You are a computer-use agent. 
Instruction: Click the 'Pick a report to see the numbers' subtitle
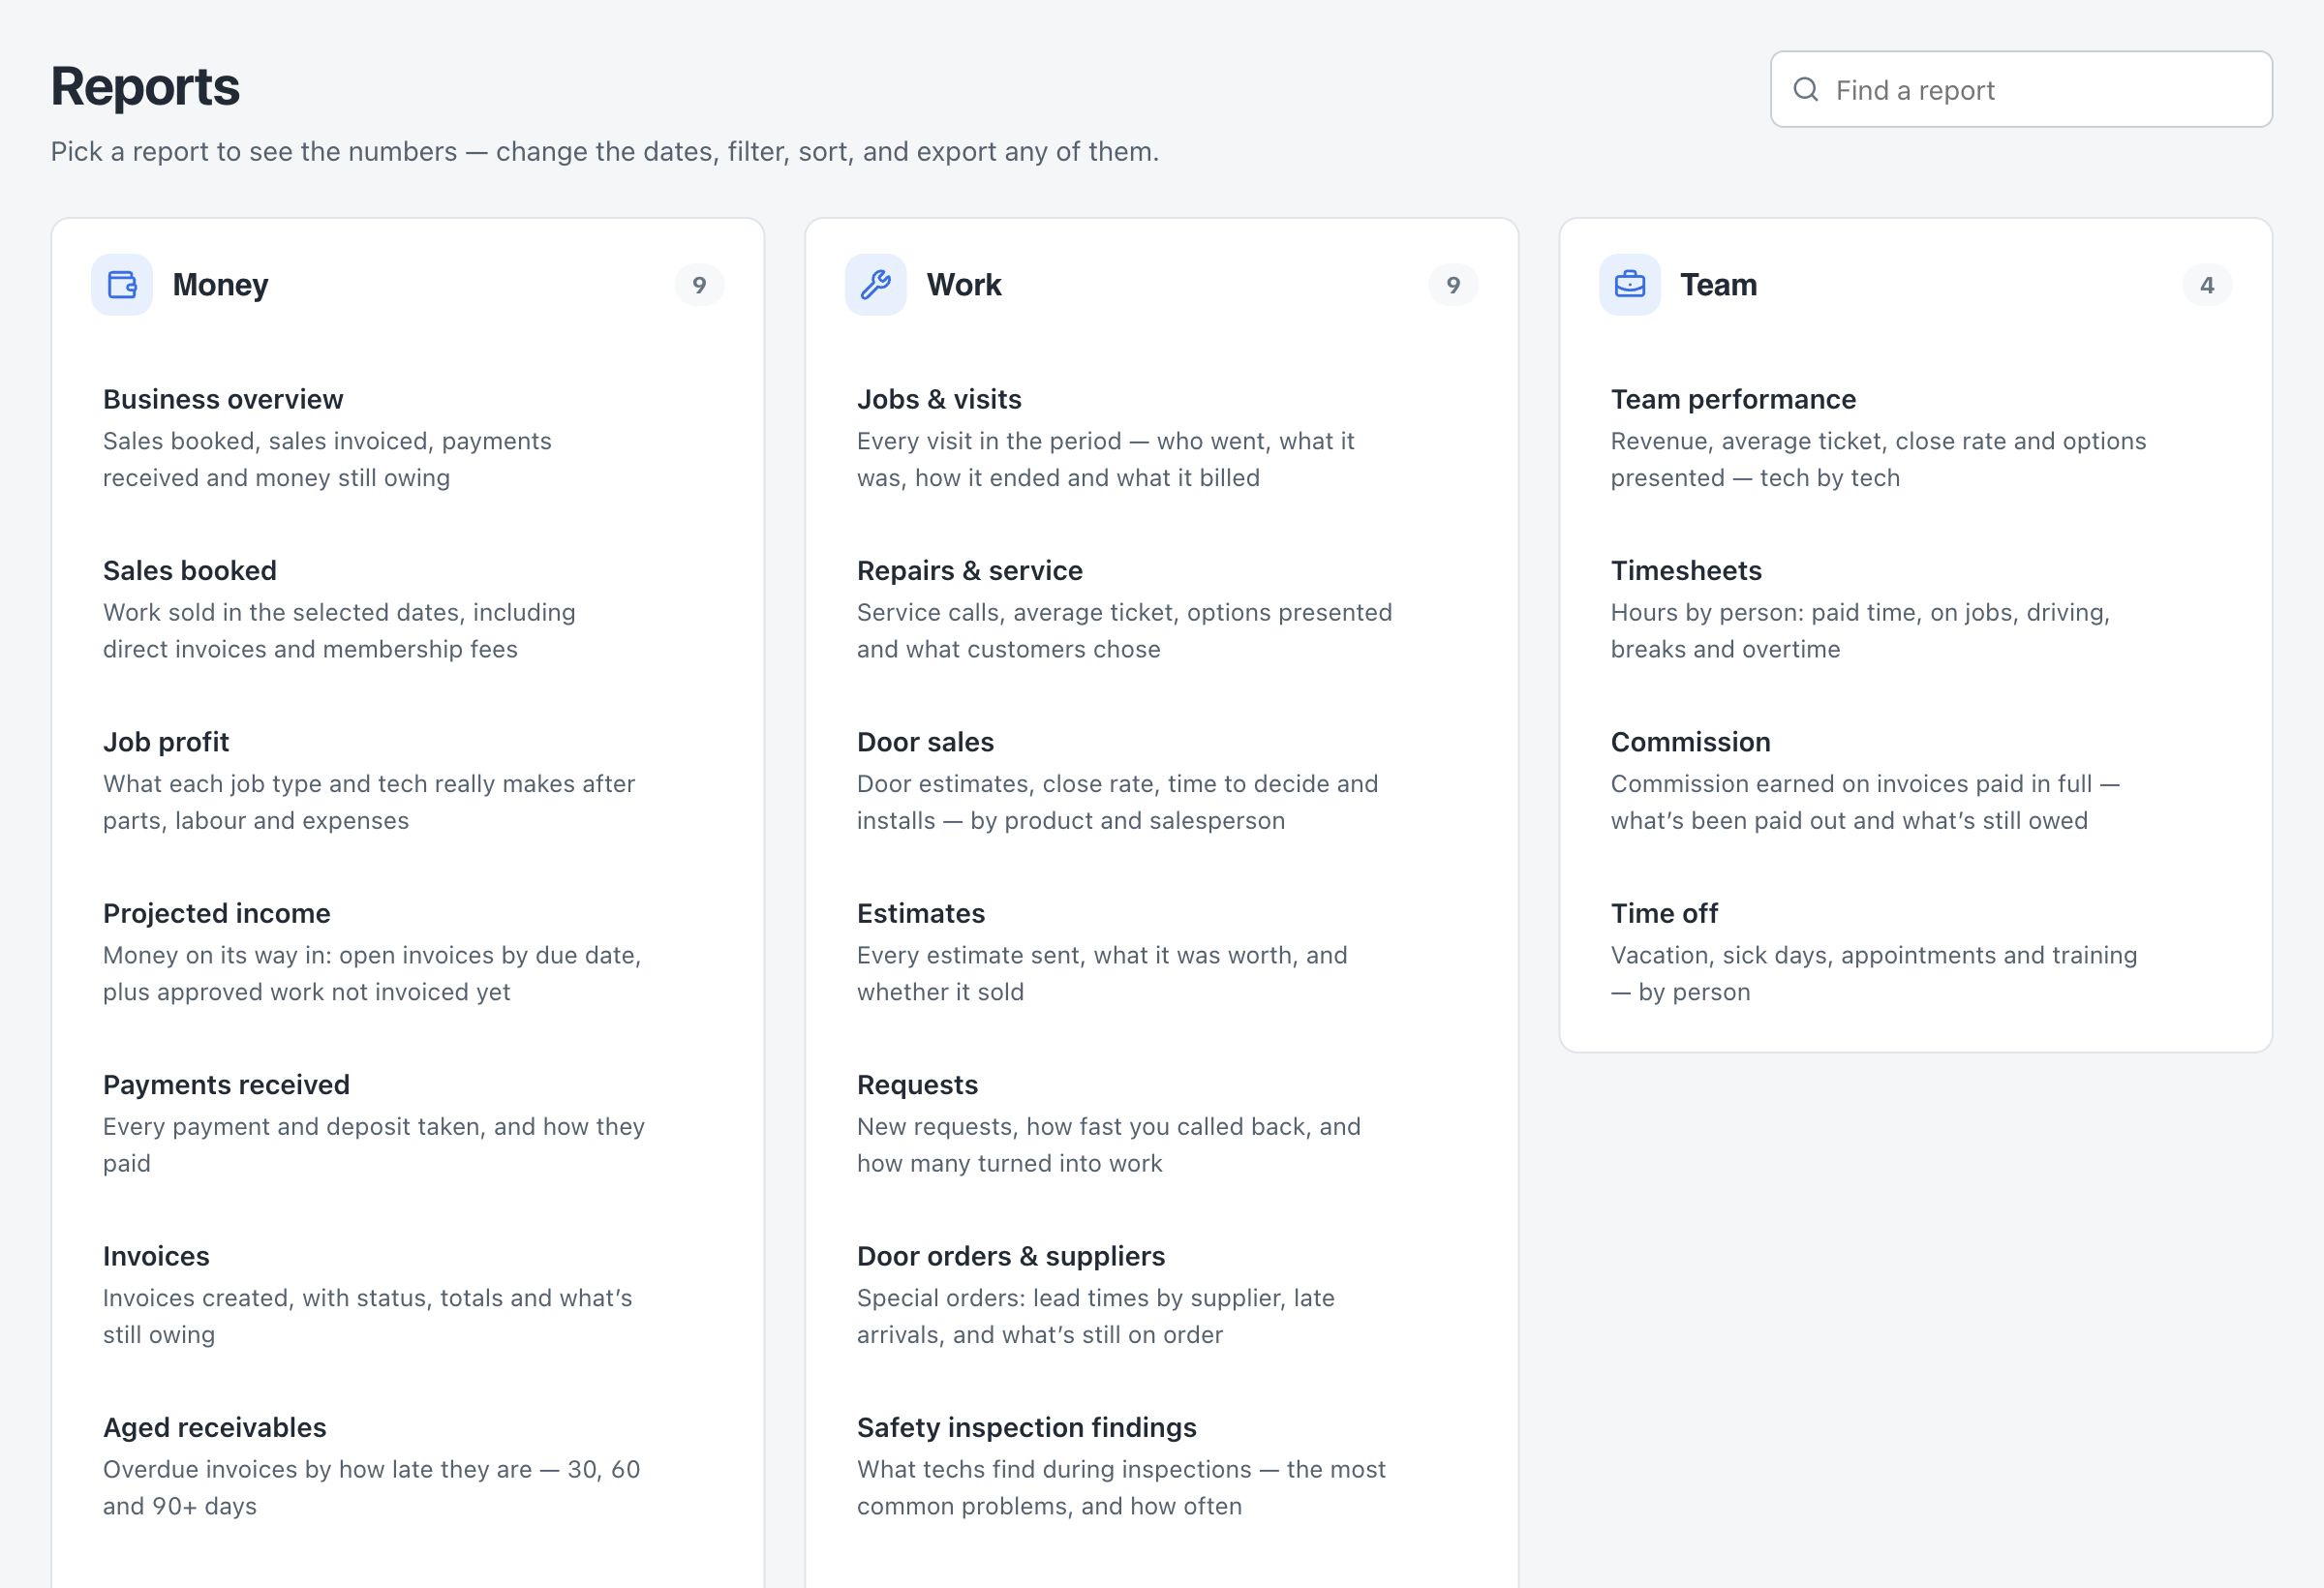605,152
